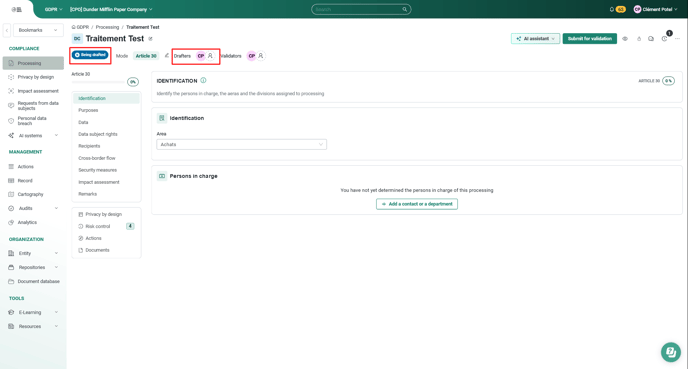Screen dimensions: 688x369
Task: Expand the Repositories sidebar item
Action: pos(56,267)
